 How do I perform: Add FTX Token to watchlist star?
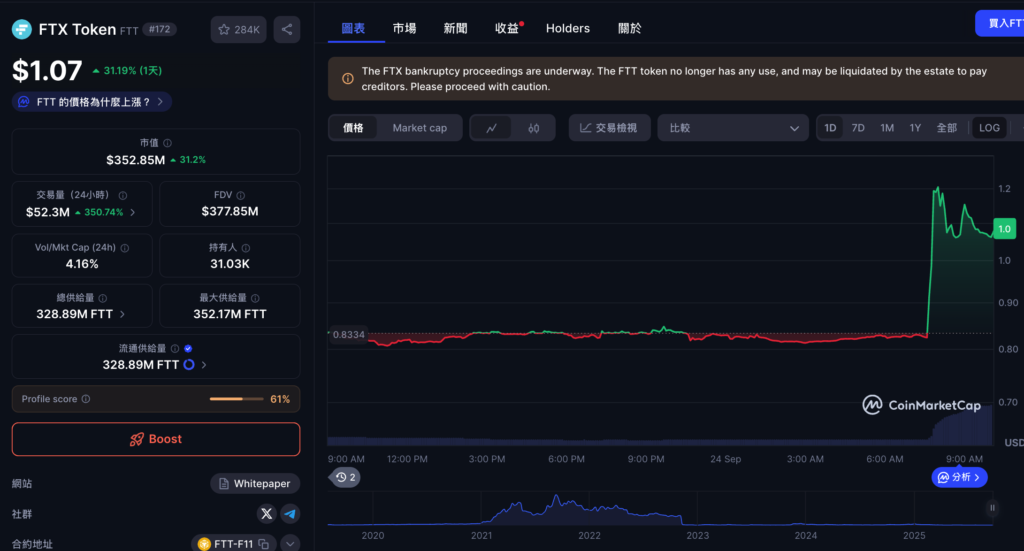coord(238,30)
